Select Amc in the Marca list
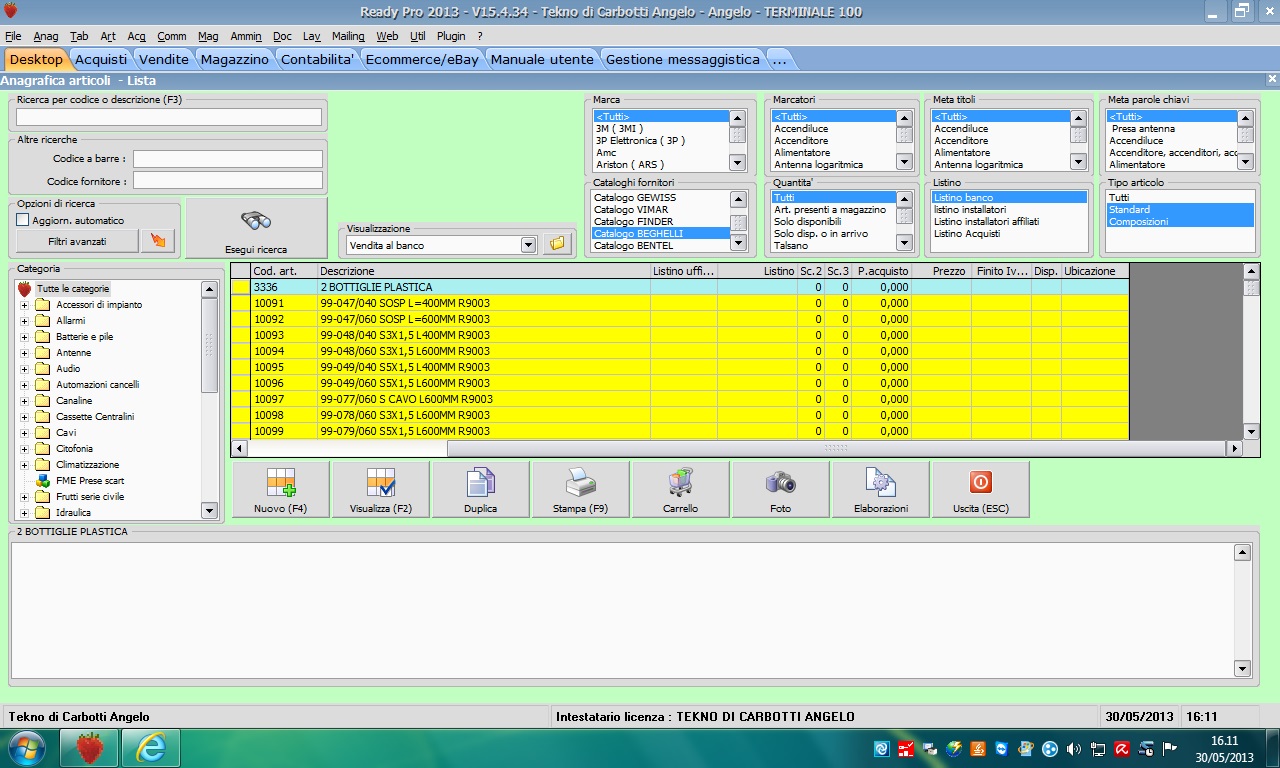This screenshot has height=768, width=1280. [x=660, y=153]
